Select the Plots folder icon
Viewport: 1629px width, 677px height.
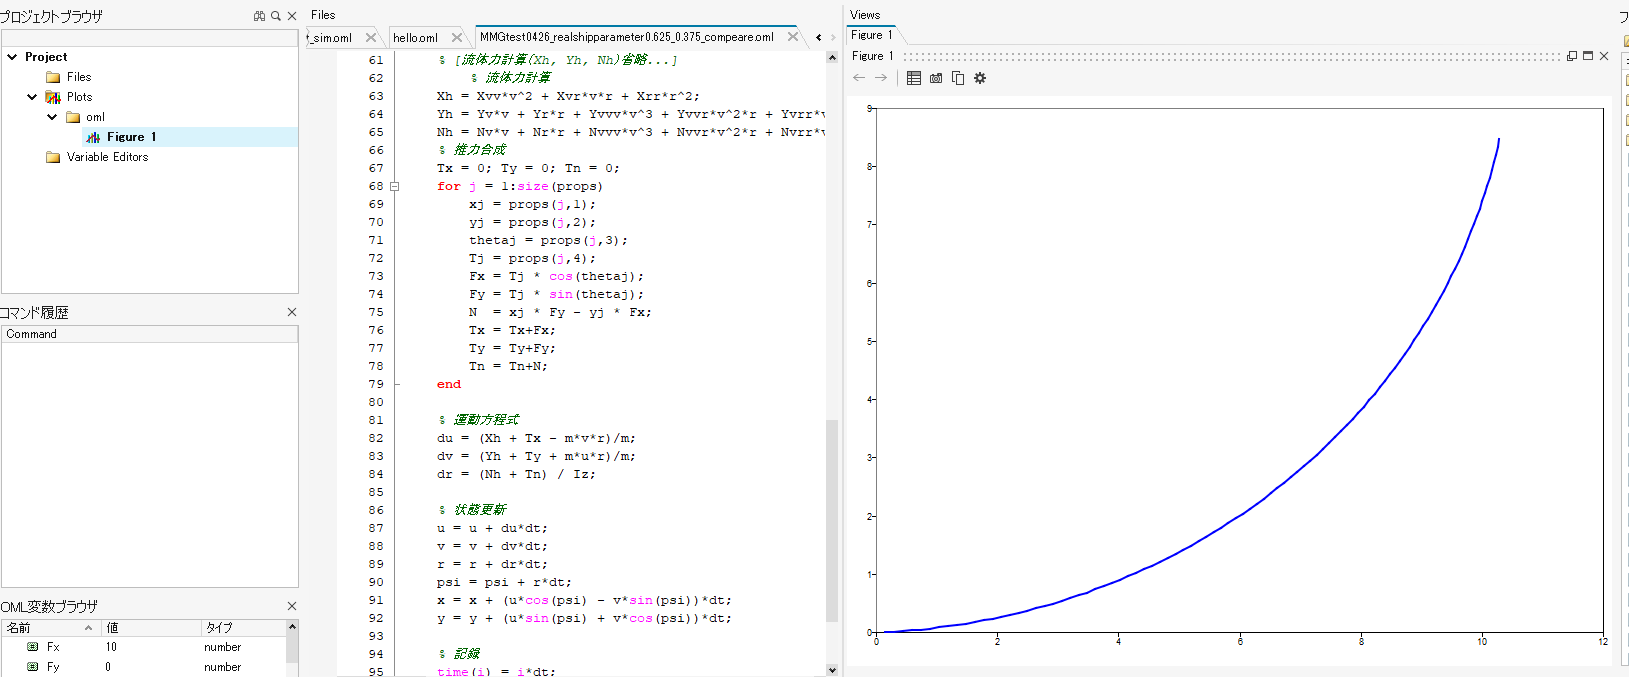point(53,97)
